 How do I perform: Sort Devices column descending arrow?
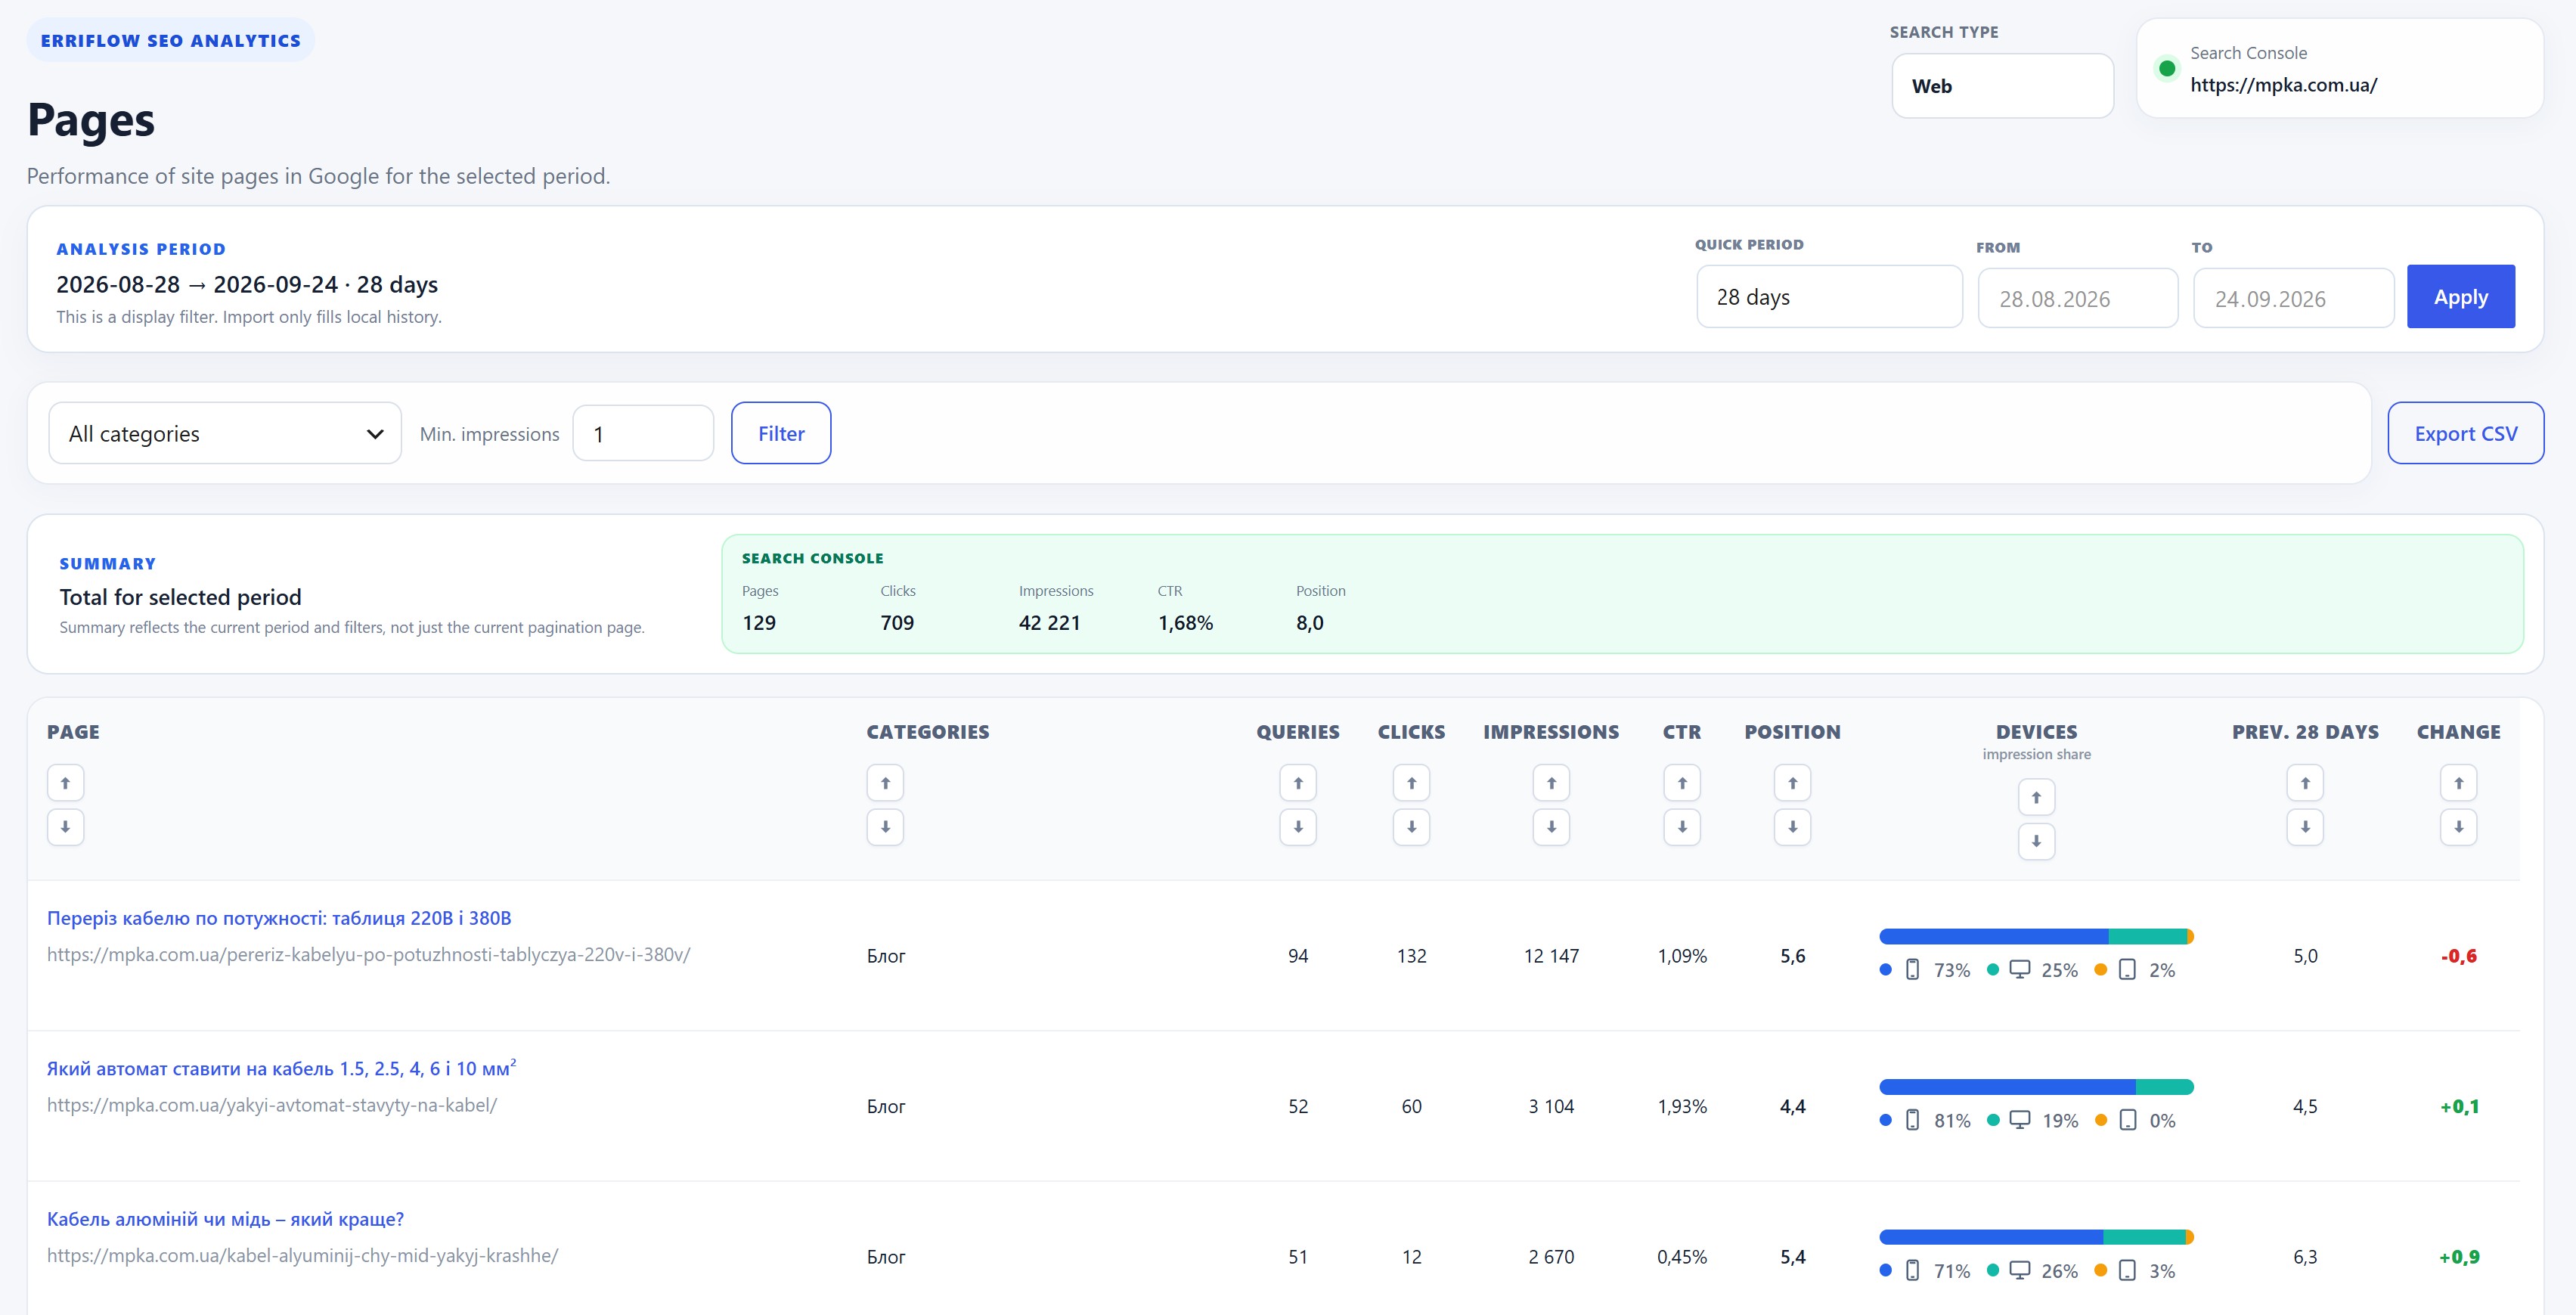coord(2036,841)
